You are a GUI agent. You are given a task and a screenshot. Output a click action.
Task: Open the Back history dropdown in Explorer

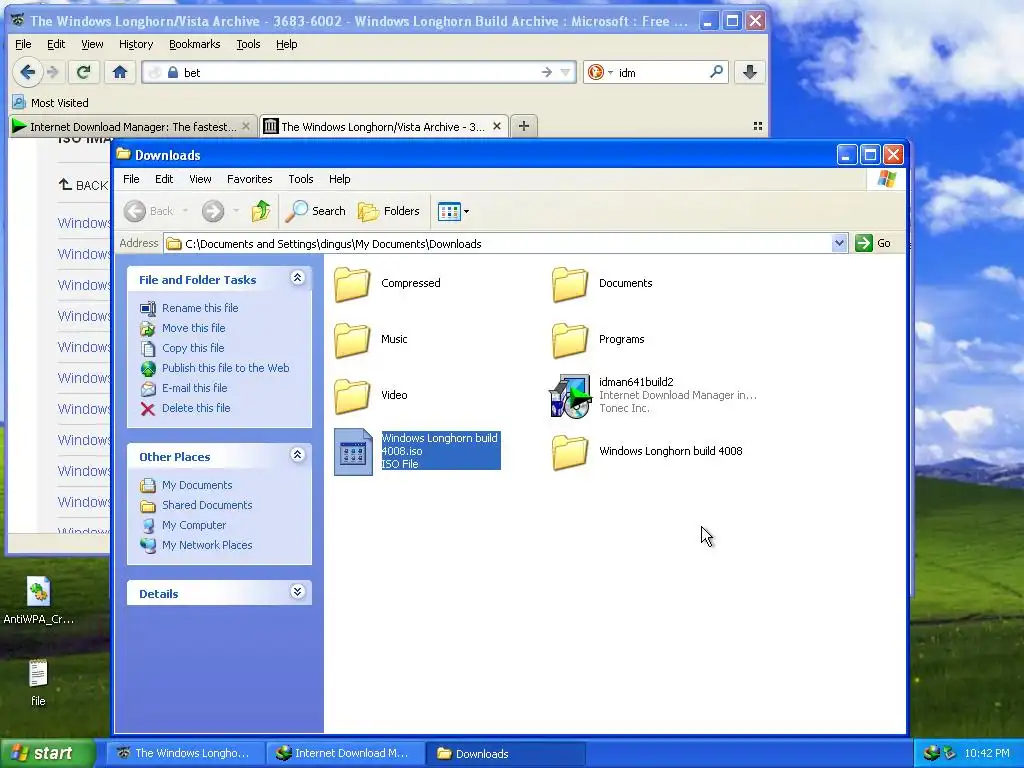tap(185, 211)
